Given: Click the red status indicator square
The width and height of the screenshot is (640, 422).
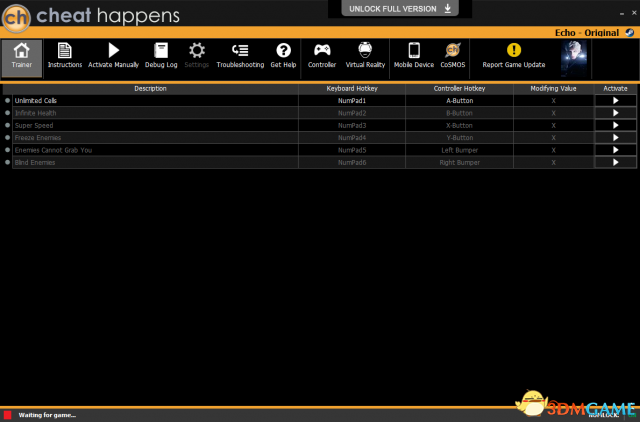Looking at the screenshot, I should pos(7,415).
